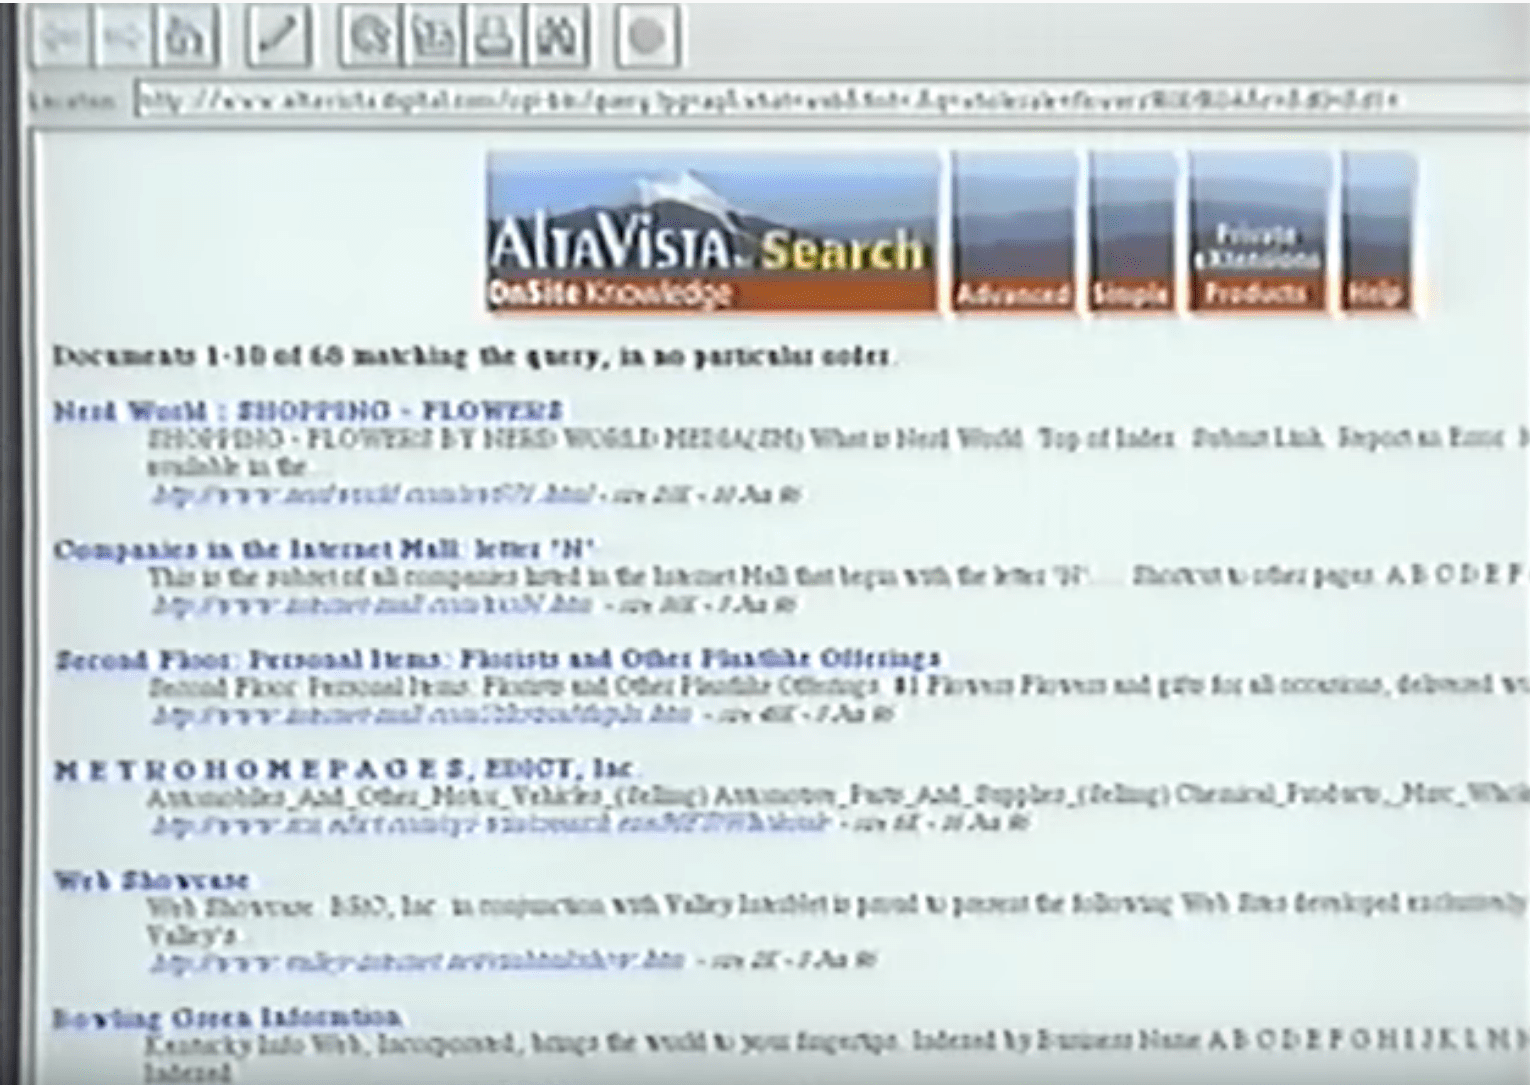Screen dimensions: 1530x1085
Task: Open 'Nerd World : SHOPPING - FLOWERS' result
Action: click(x=308, y=411)
